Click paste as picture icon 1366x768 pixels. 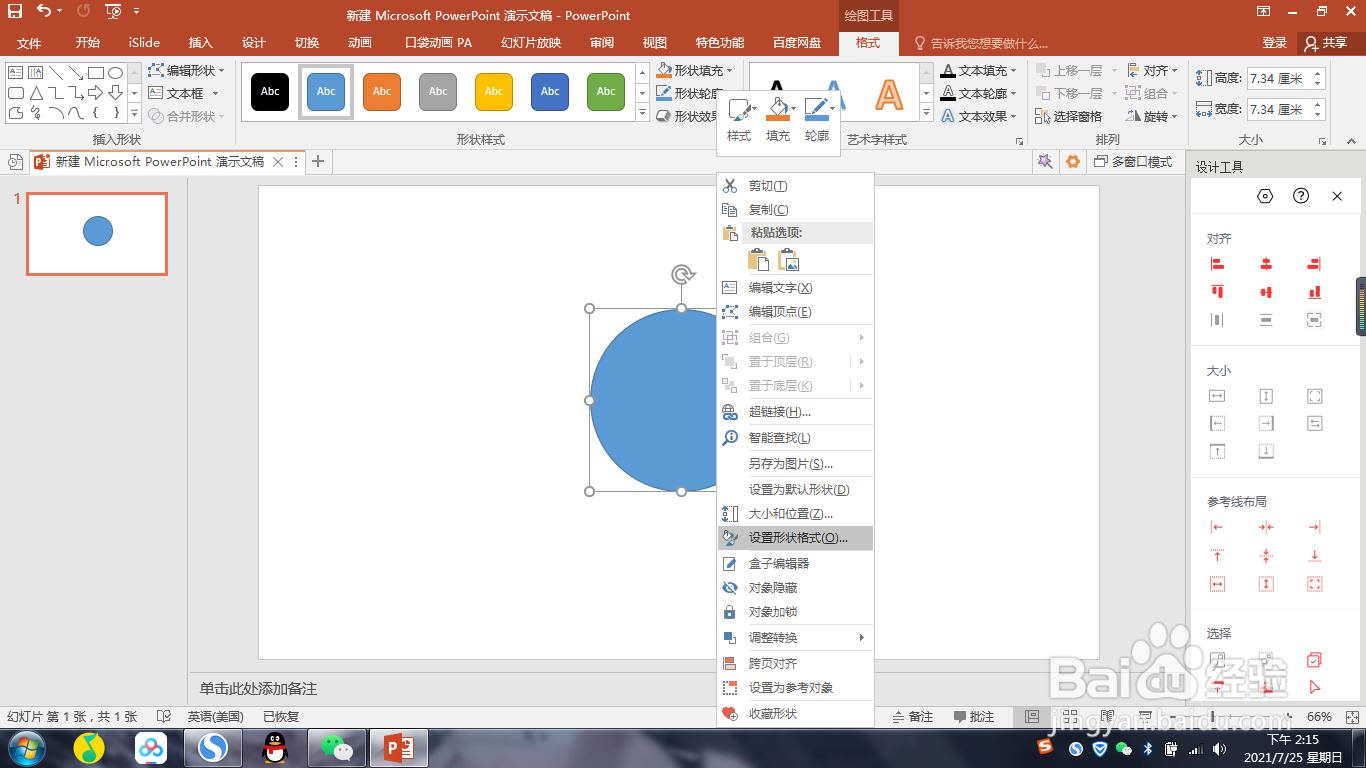[789, 260]
